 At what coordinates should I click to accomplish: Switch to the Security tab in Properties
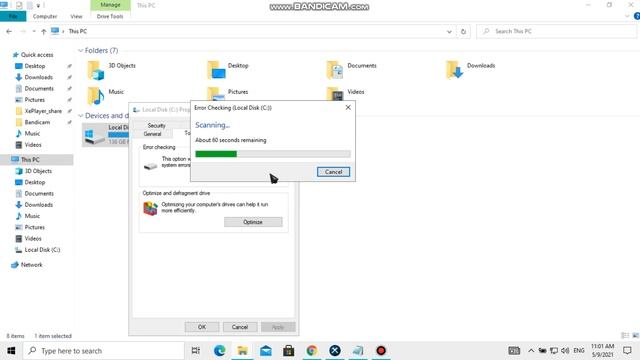point(156,125)
